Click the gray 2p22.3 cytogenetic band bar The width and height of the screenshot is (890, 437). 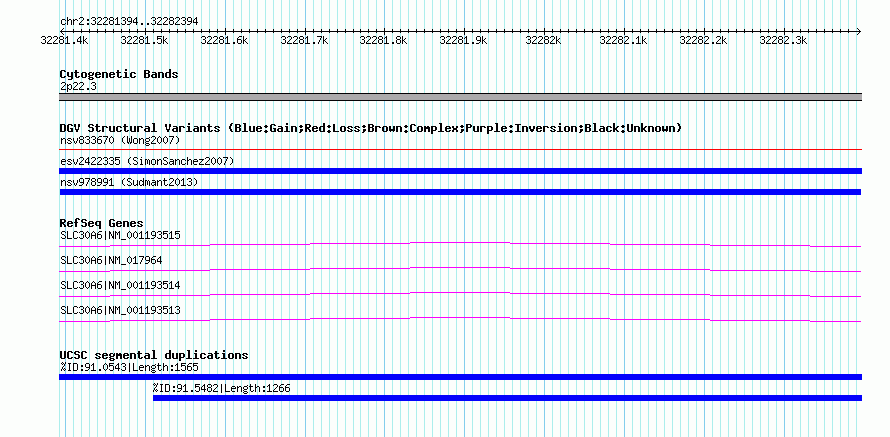point(460,97)
